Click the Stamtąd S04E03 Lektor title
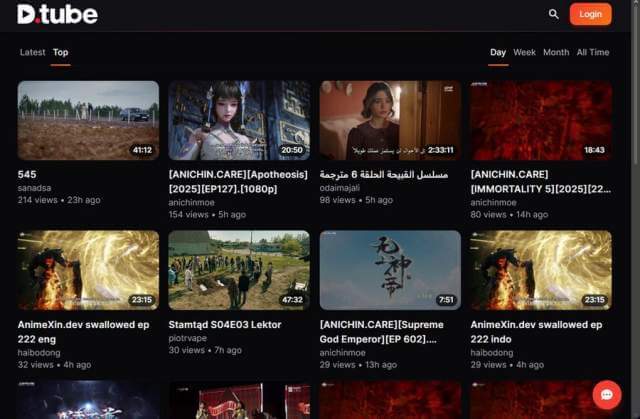 tap(225, 325)
